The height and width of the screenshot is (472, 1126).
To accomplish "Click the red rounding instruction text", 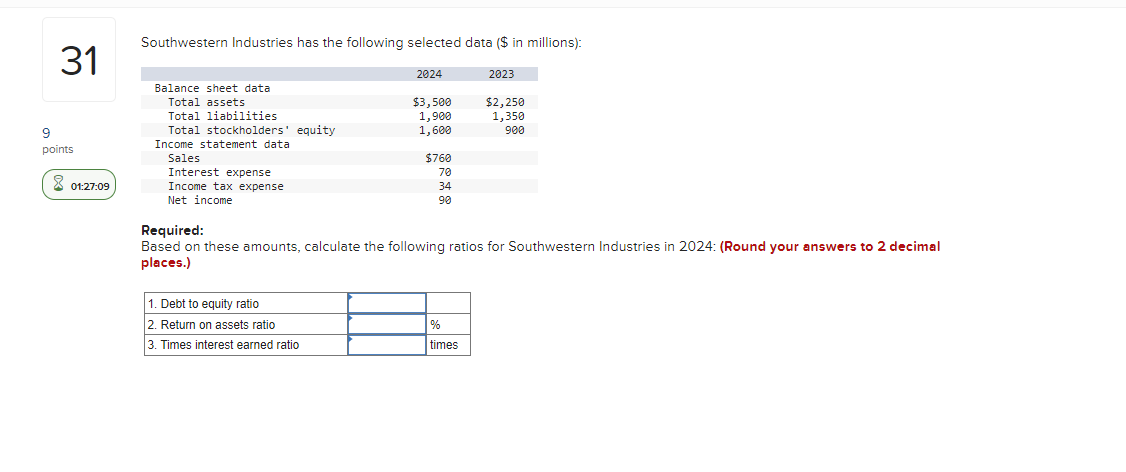I will (x=540, y=254).
